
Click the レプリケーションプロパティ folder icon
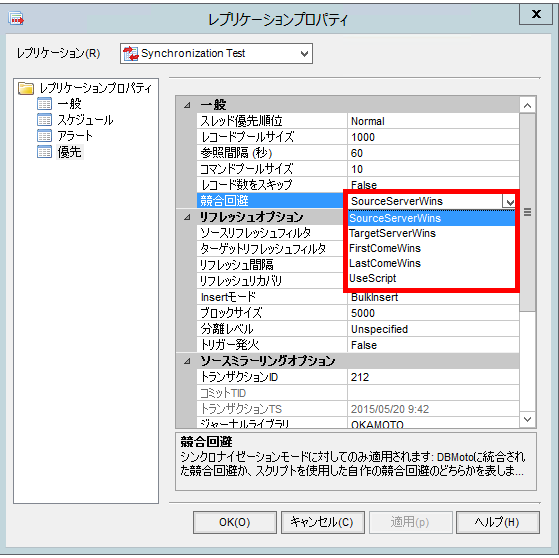[x=26, y=88]
